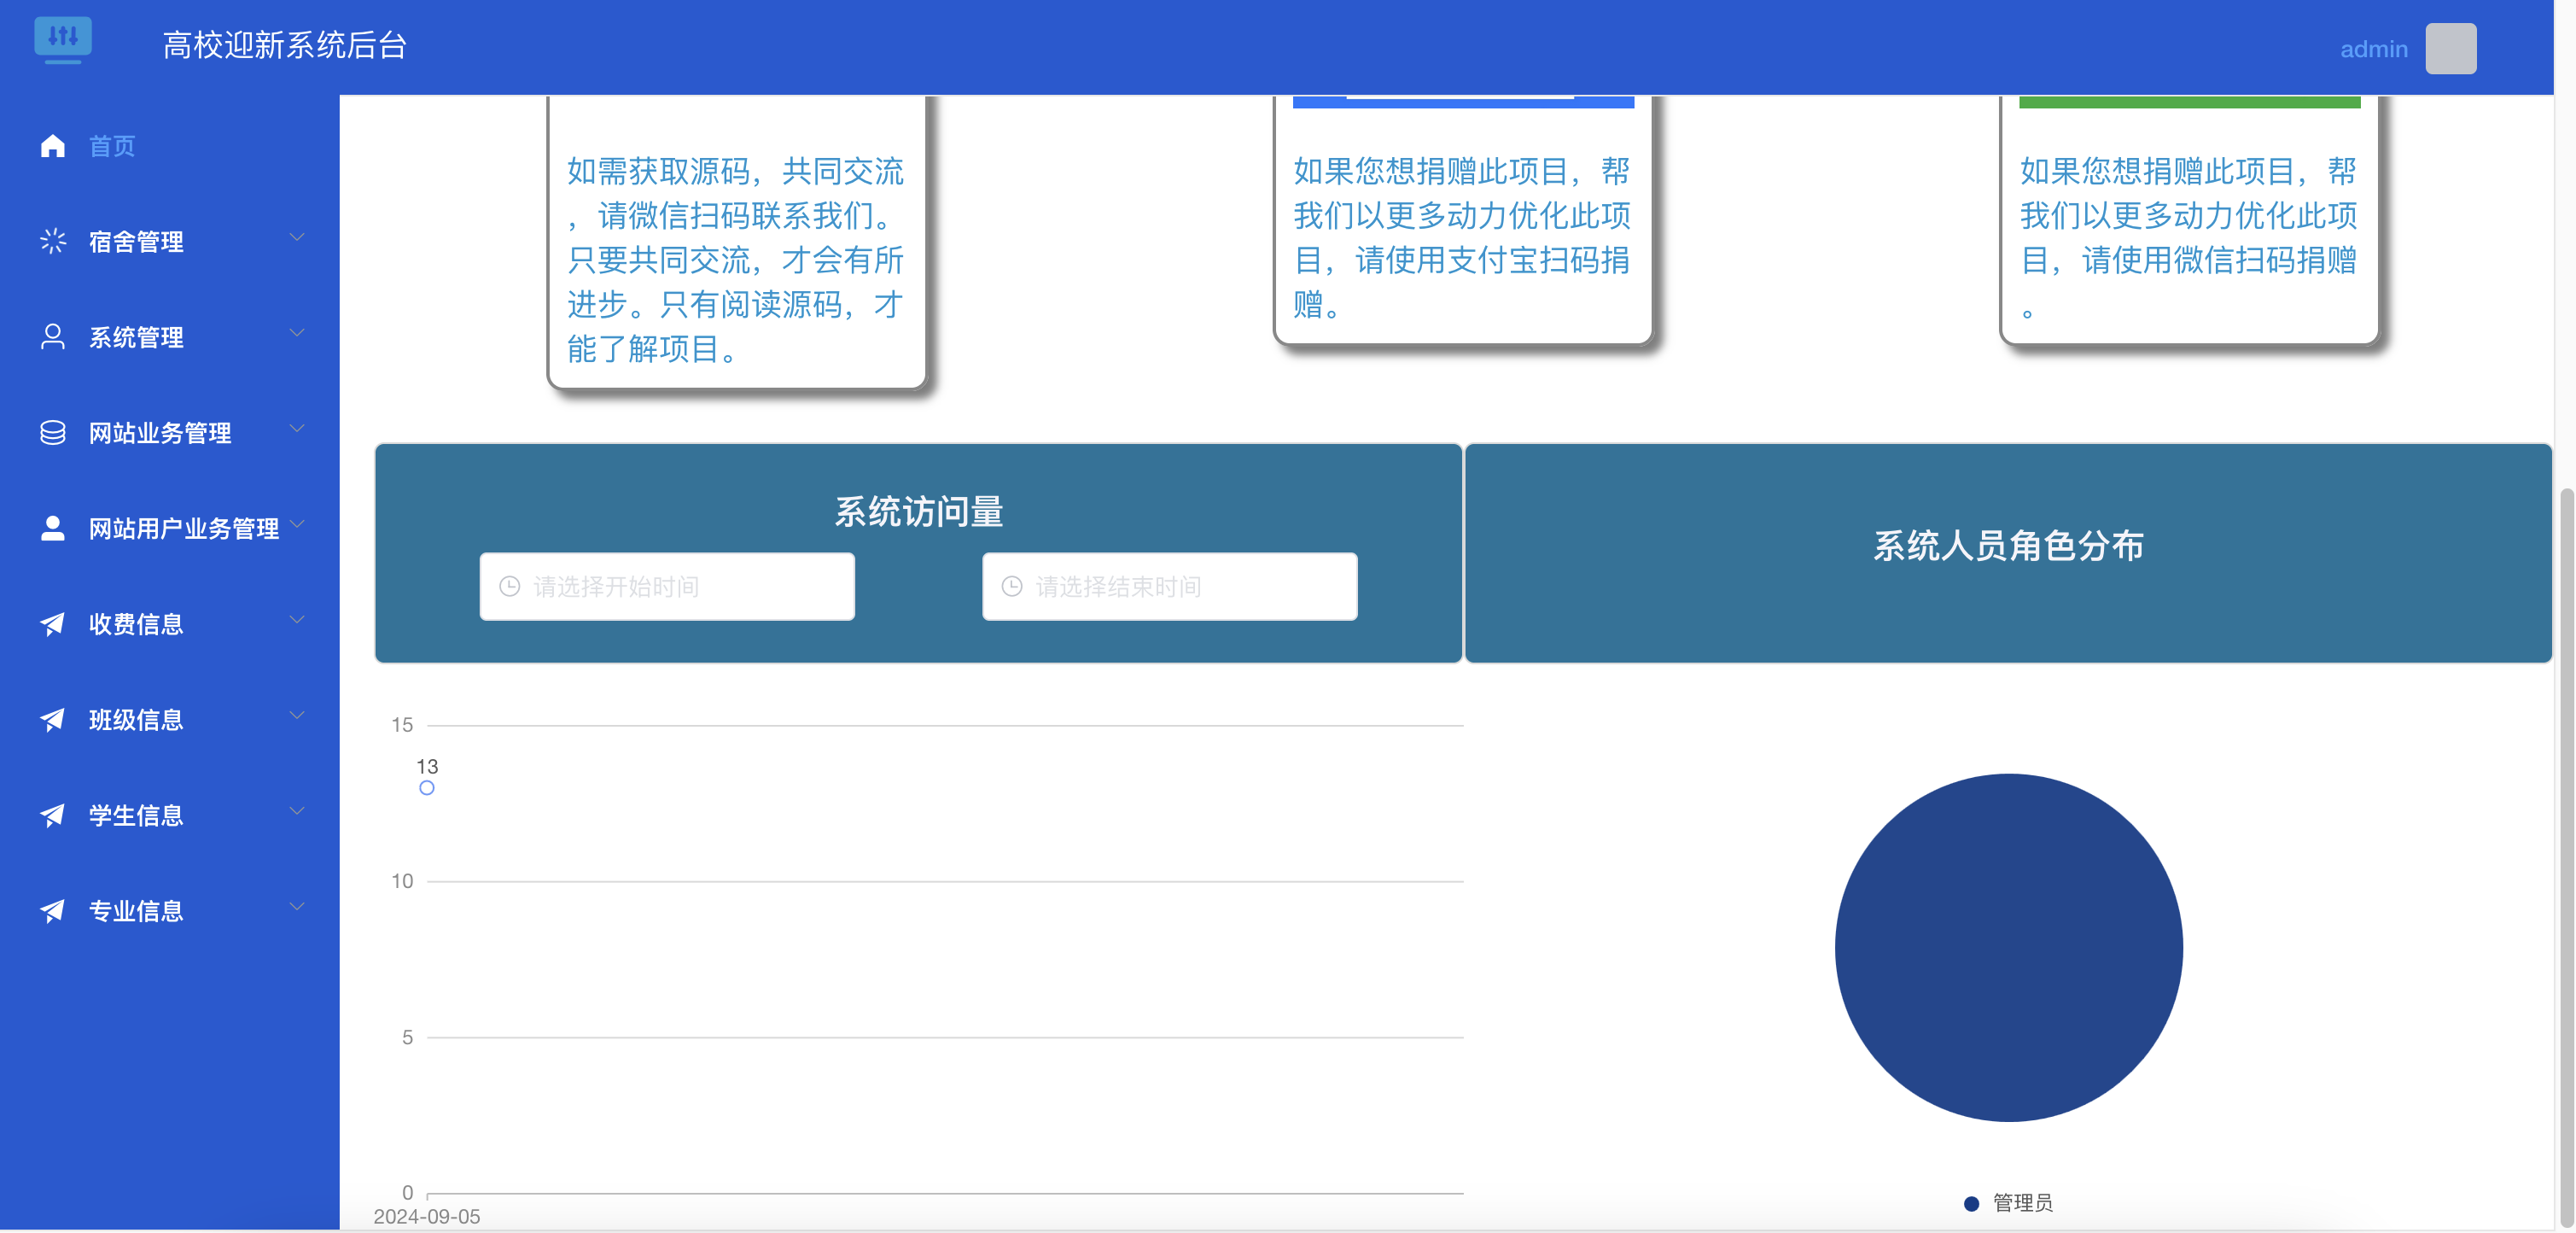Expand the 收费信息 menu chevron
2576x1233 pixels.
click(297, 620)
